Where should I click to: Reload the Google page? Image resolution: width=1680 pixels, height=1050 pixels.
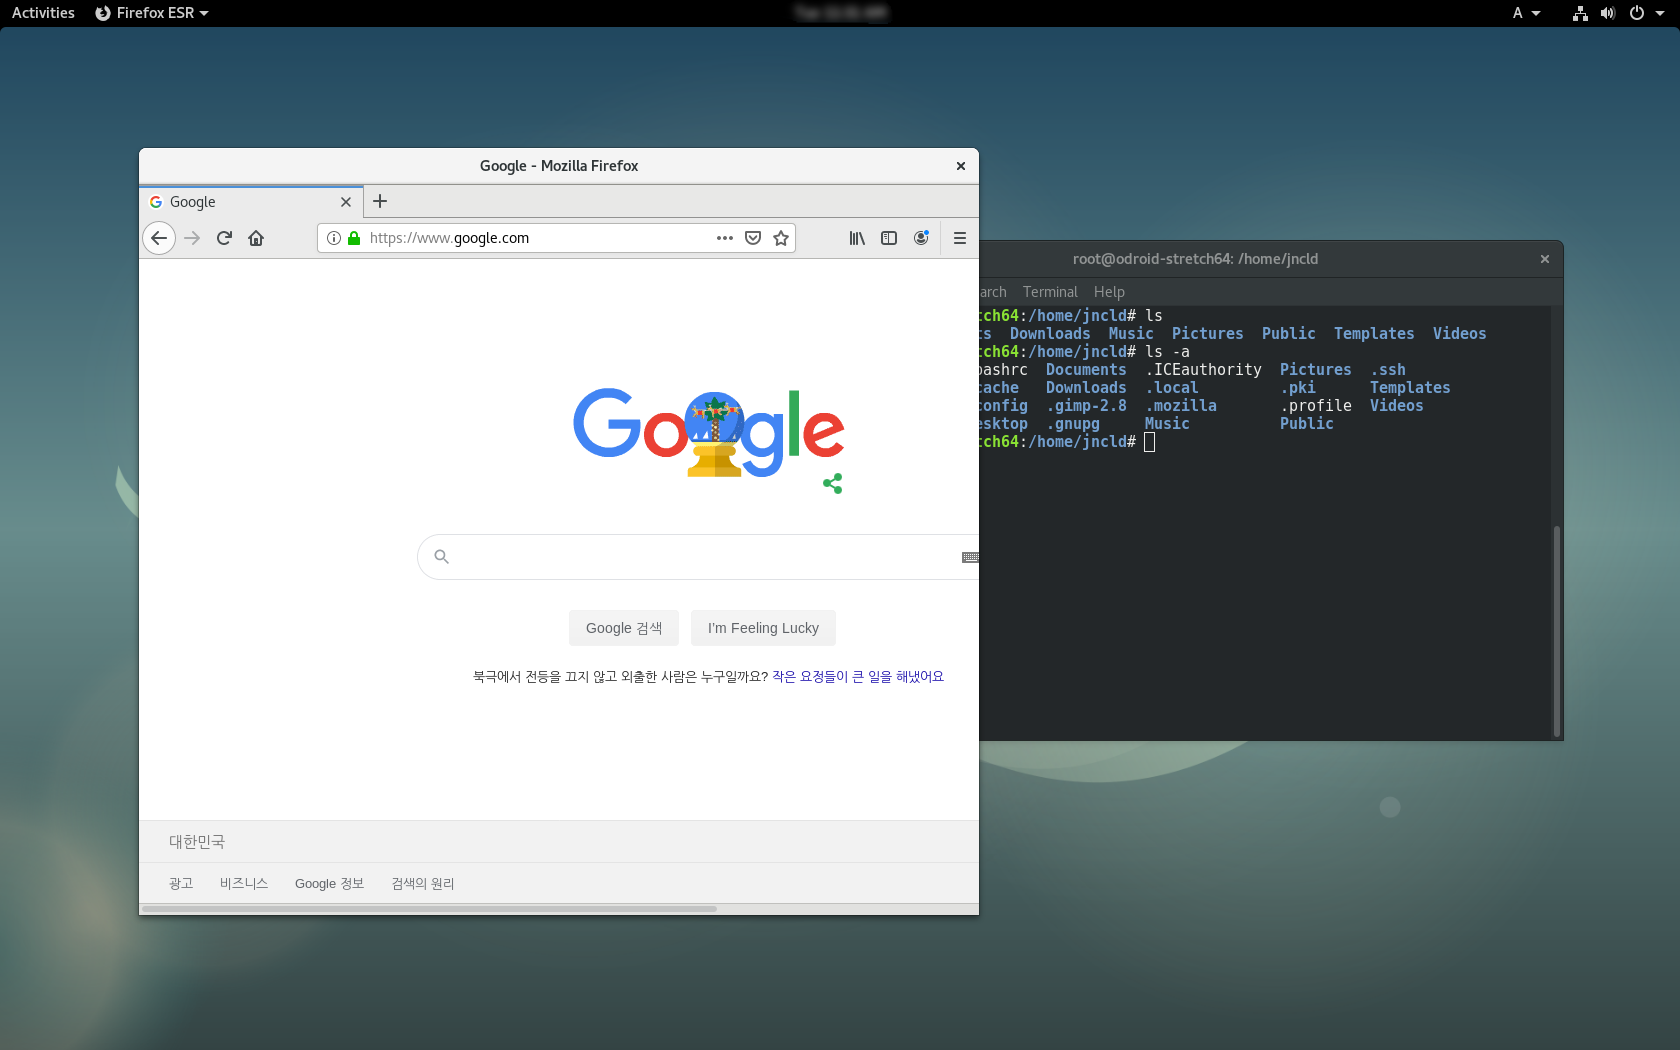(x=224, y=238)
